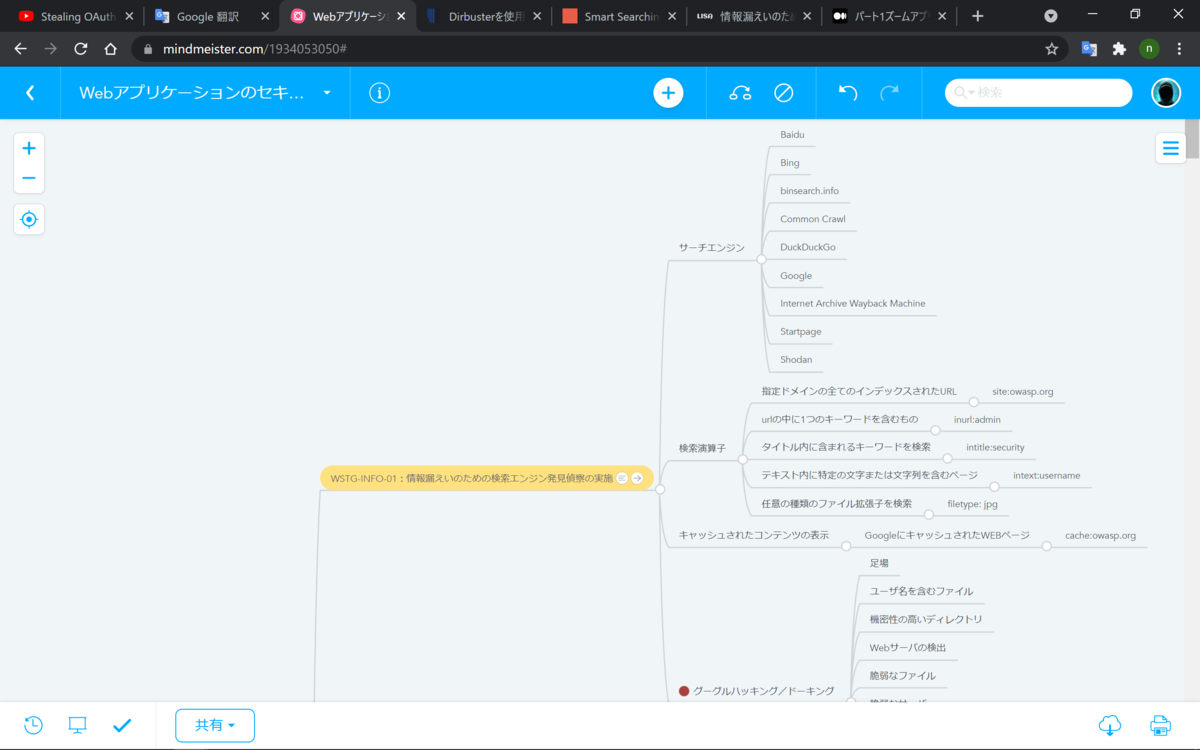Select the WSTG-INFO-01 yellow topic

click(487, 478)
